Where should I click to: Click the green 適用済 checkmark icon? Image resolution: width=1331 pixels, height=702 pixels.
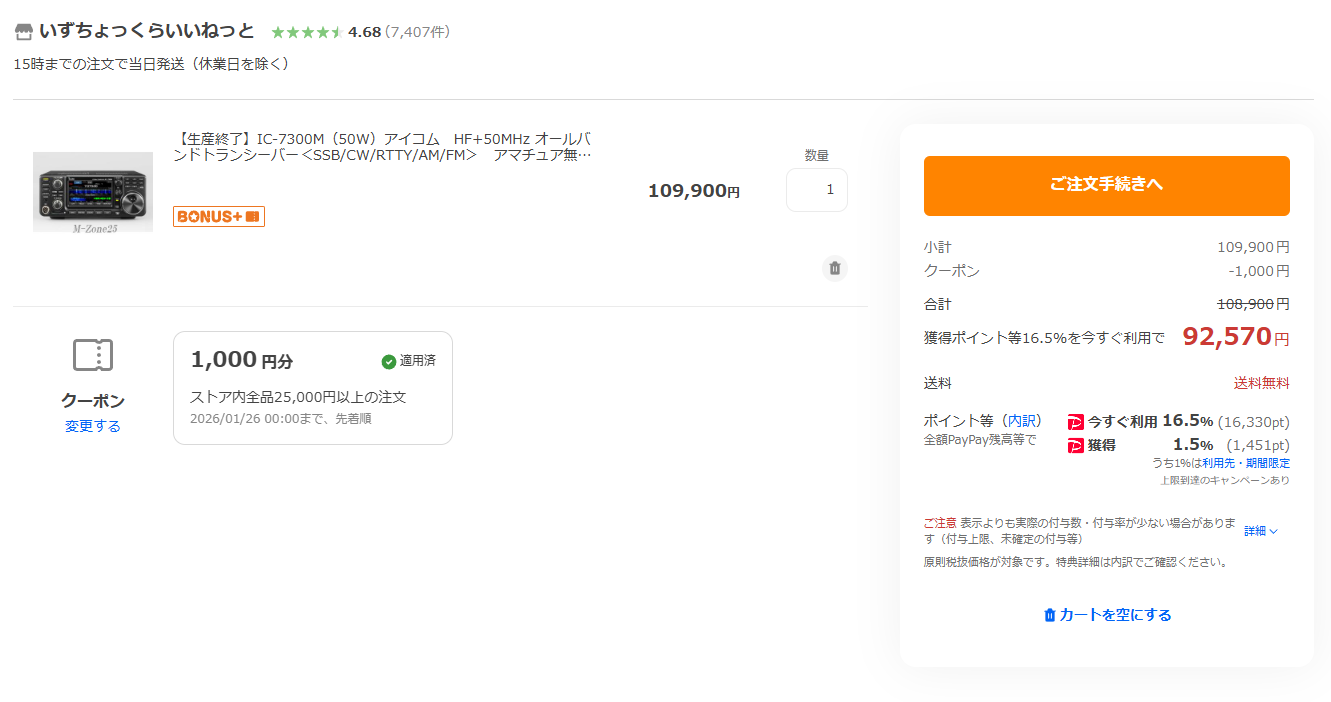tap(389, 361)
